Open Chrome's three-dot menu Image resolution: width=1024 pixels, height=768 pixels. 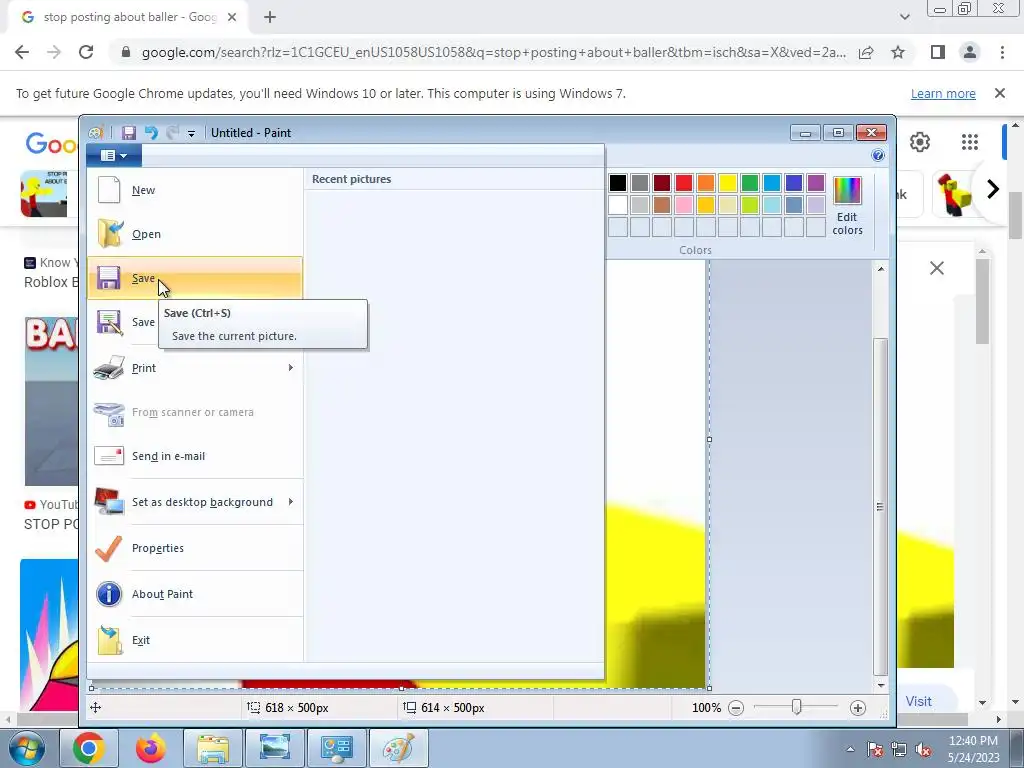[x=1002, y=52]
